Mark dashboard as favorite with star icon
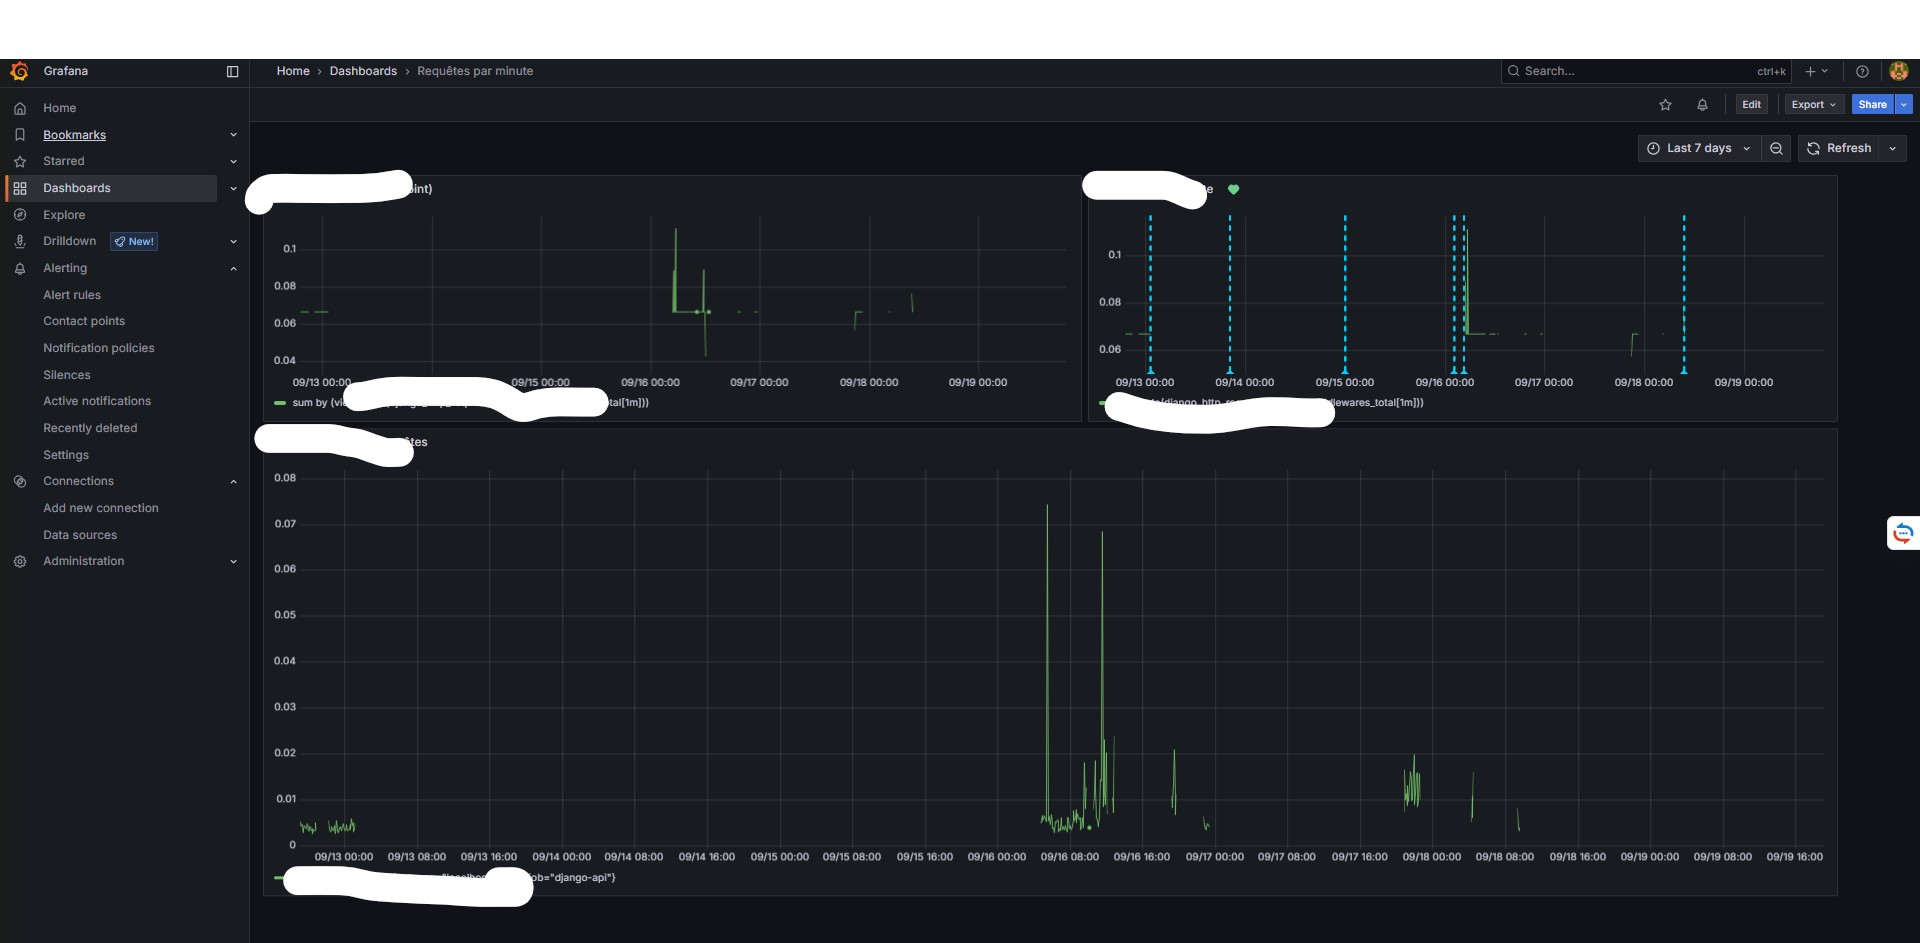 click(1665, 104)
